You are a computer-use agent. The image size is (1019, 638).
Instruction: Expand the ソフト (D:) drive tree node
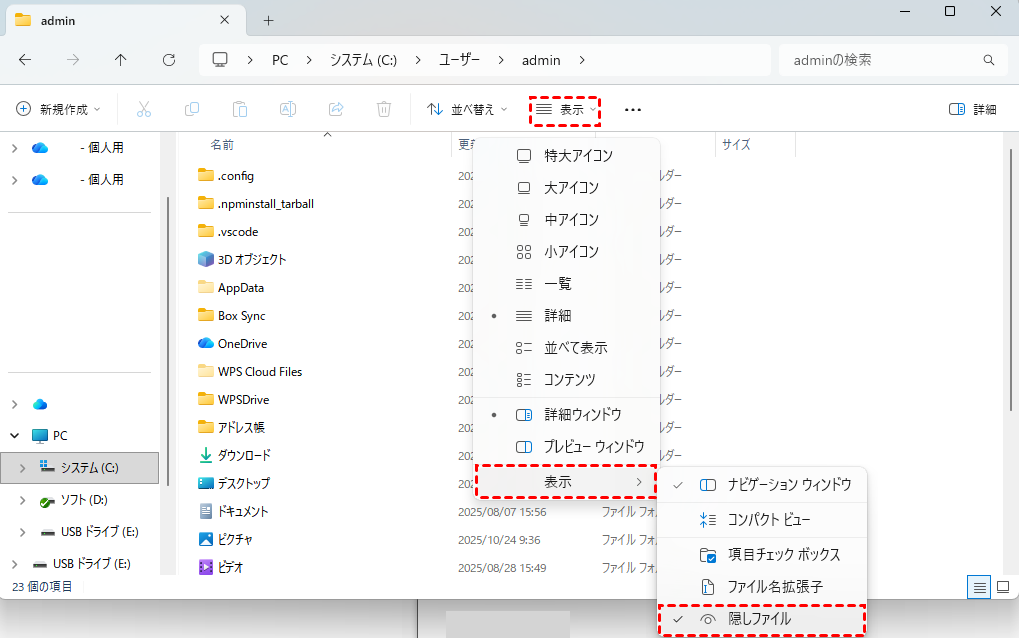[x=23, y=500]
